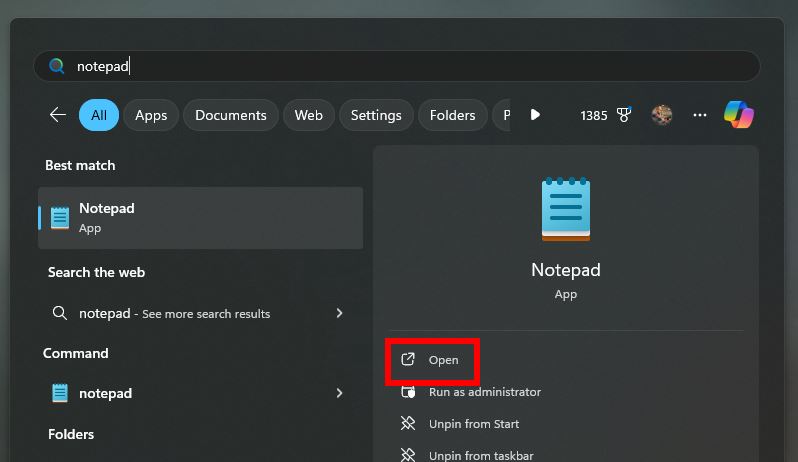Show more filter tabs with play arrow

(535, 114)
